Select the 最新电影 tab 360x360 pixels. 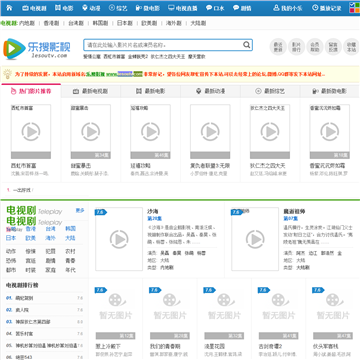coord(150,91)
